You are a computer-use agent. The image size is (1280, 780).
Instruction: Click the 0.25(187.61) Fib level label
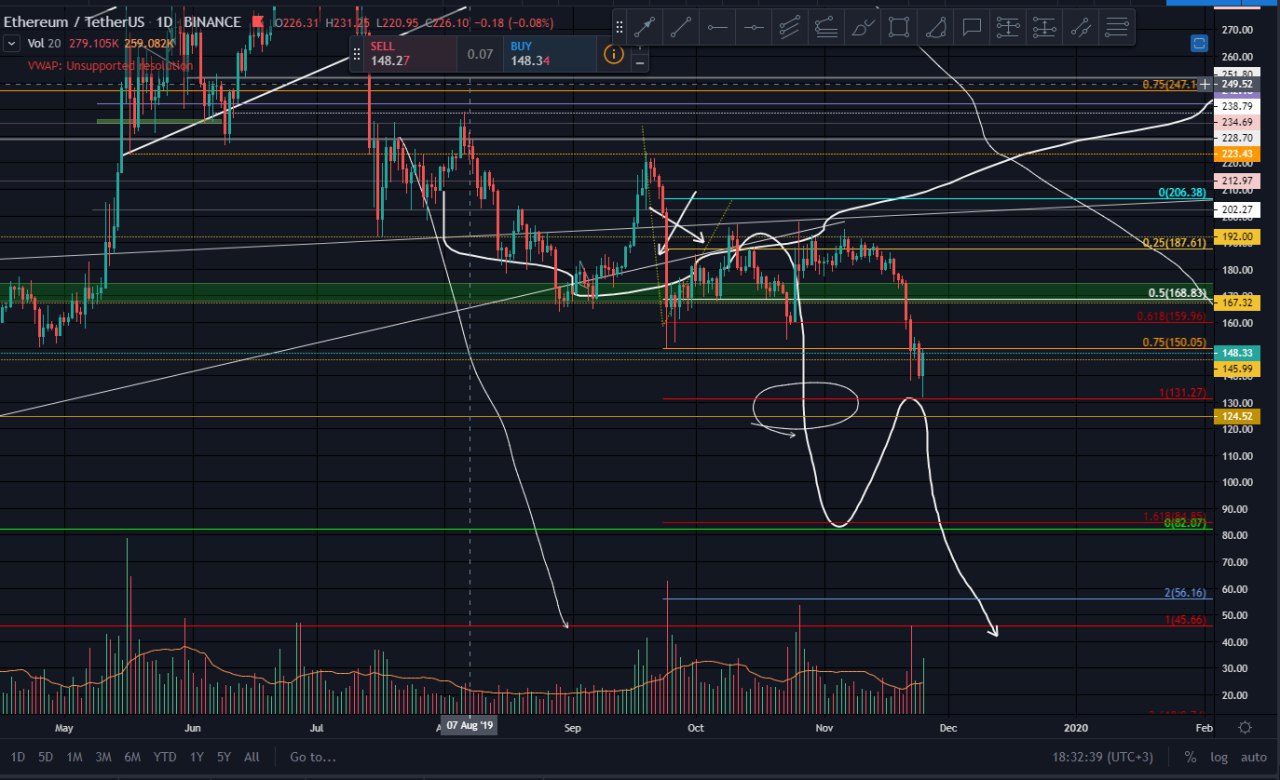tap(1176, 243)
